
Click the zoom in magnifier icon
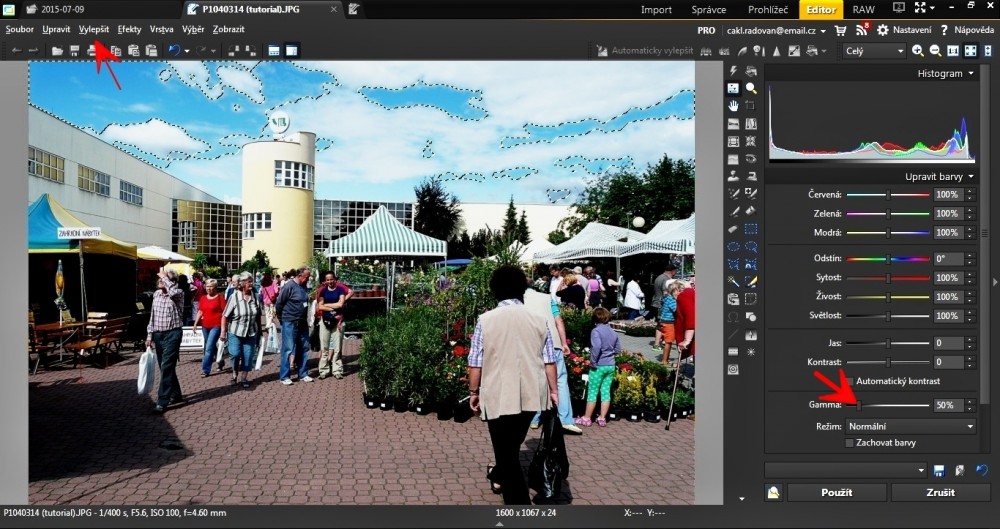[x=918, y=51]
